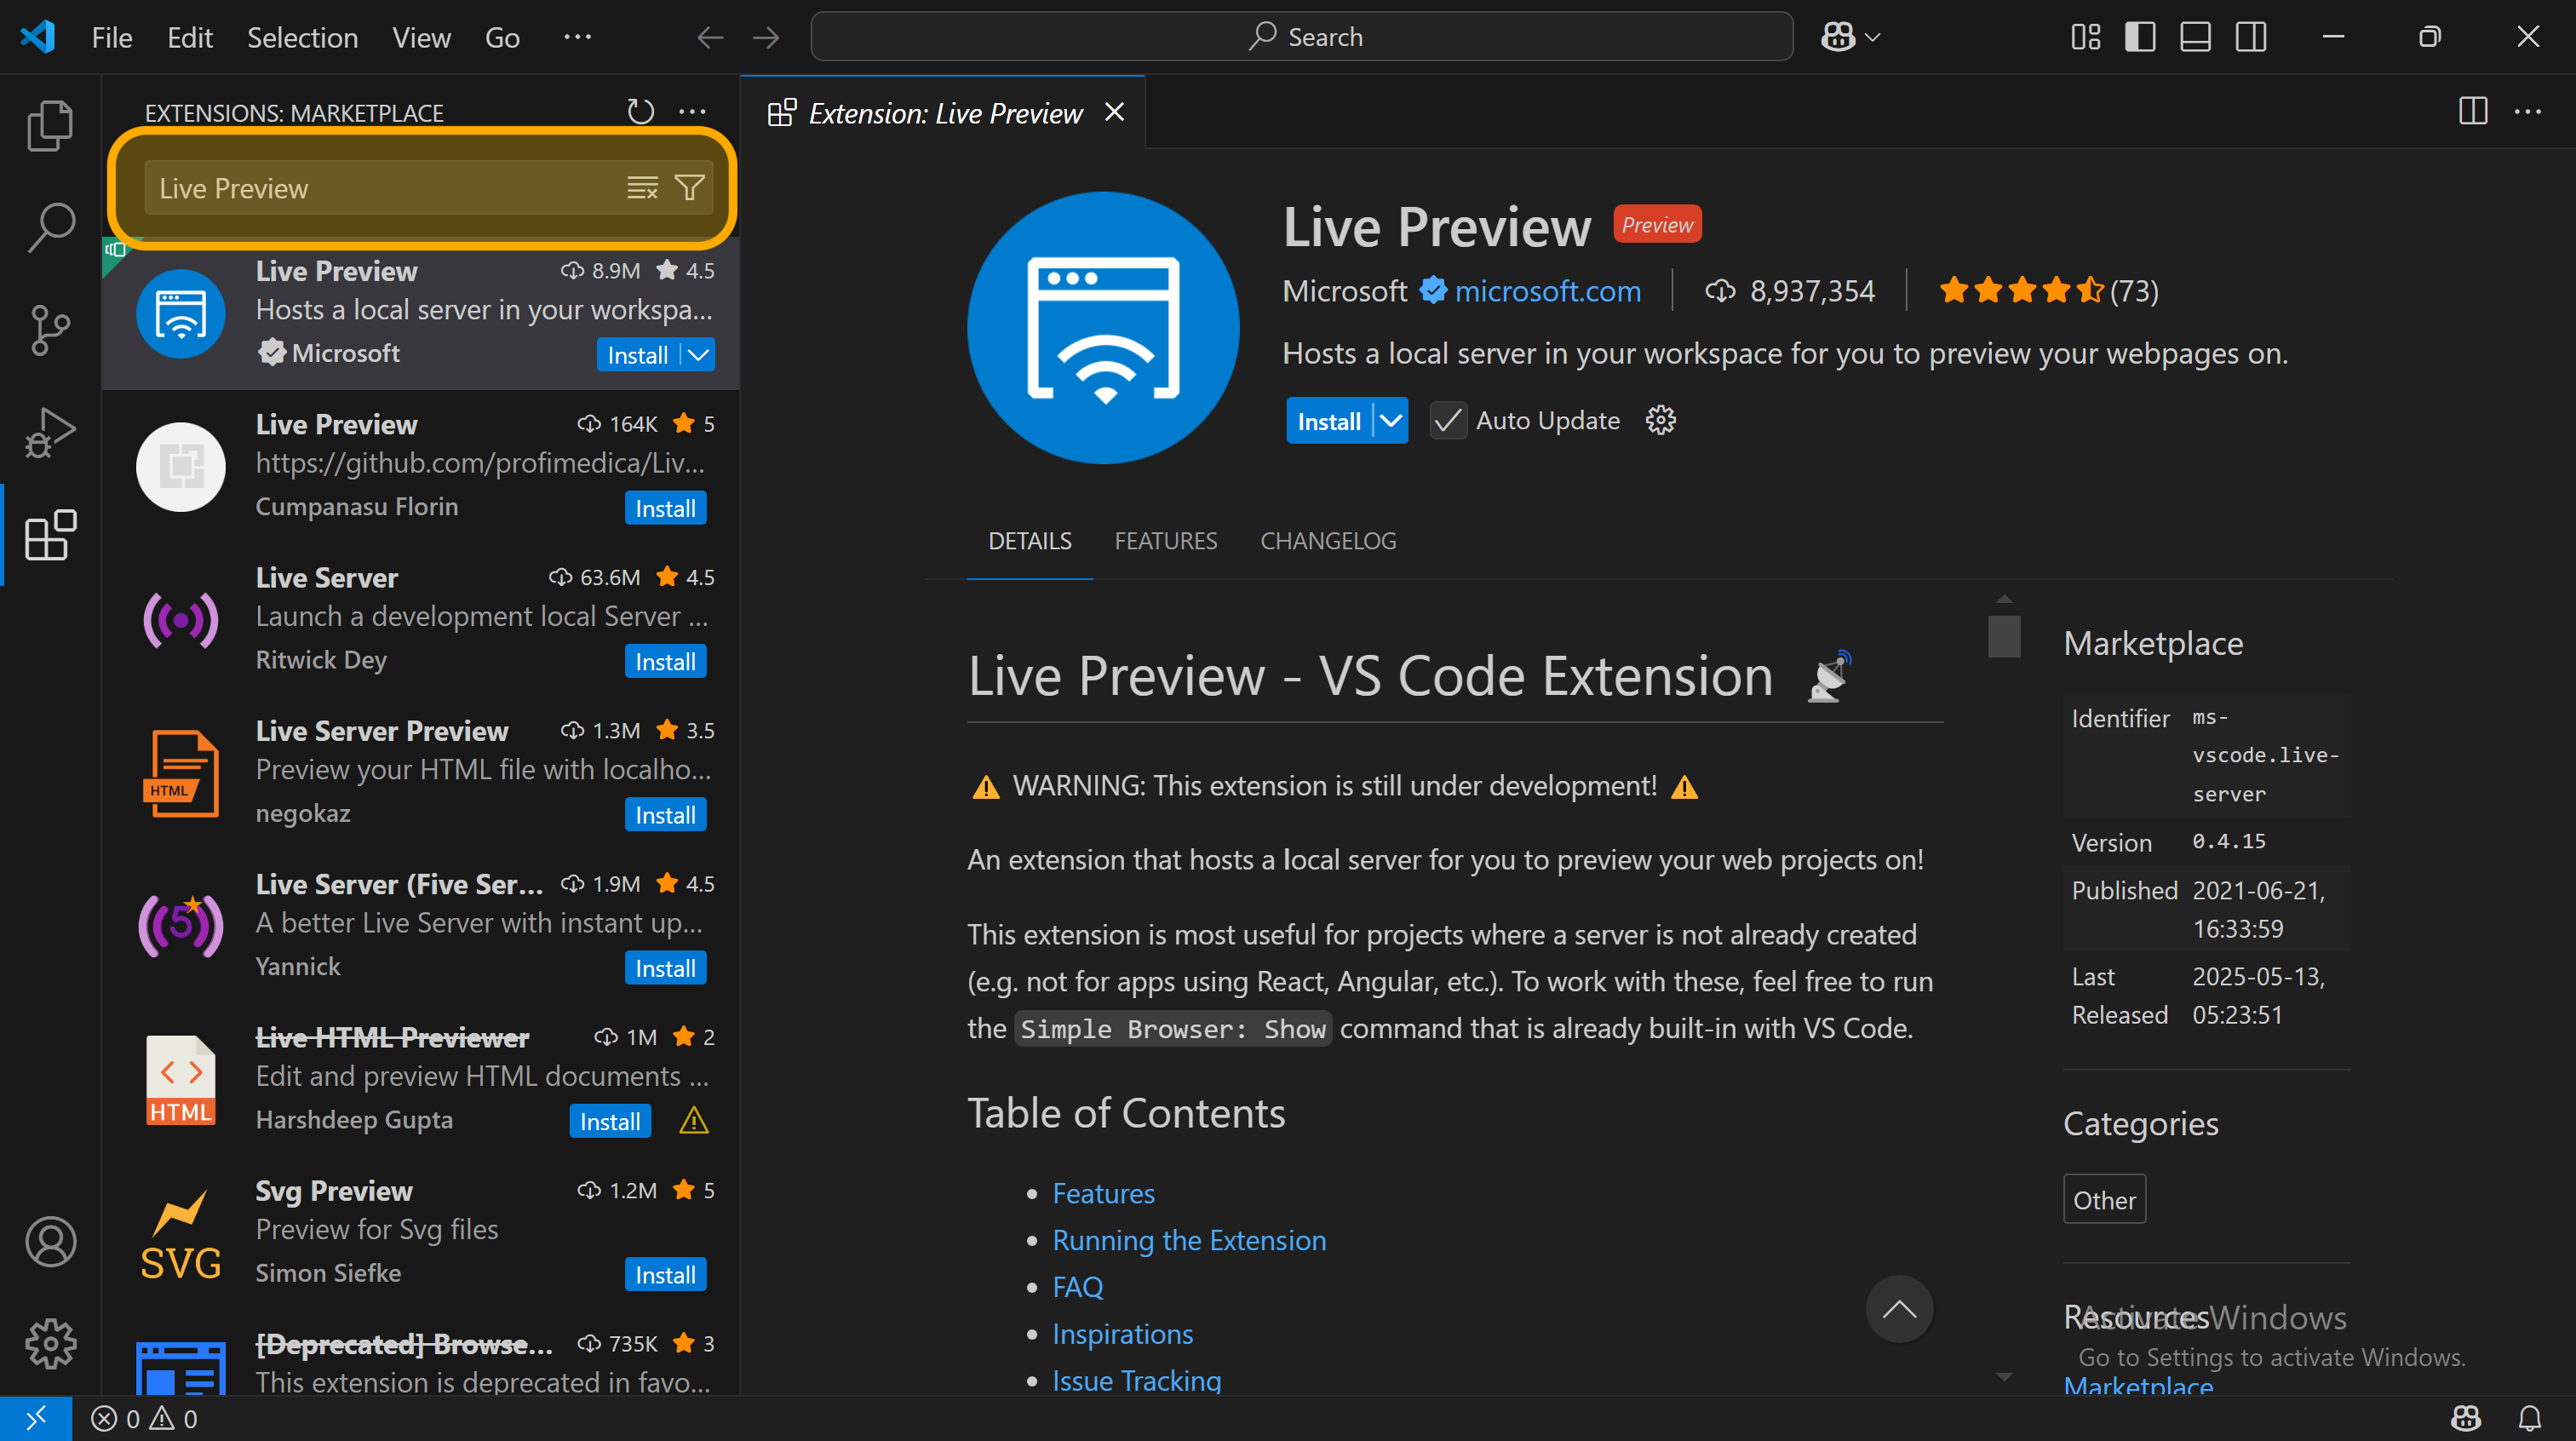The width and height of the screenshot is (2576, 1441).
Task: Open the Manage gear in activity bar
Action: tap(50, 1344)
